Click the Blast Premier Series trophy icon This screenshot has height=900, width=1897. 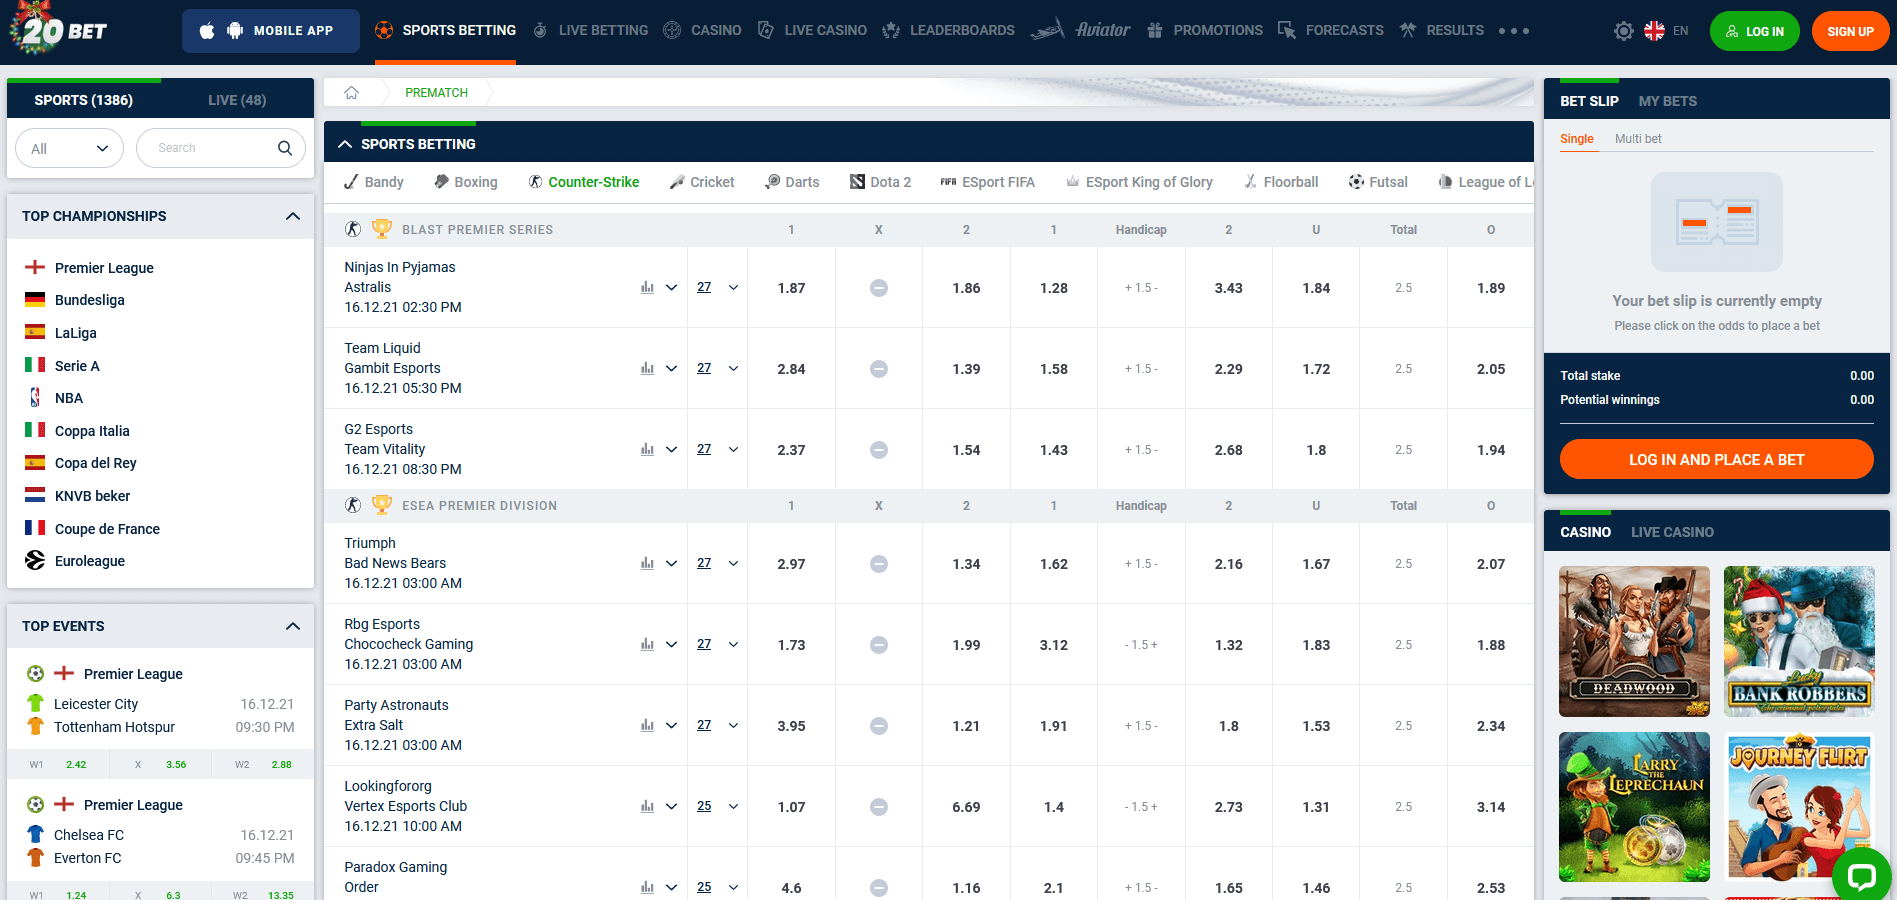[381, 229]
